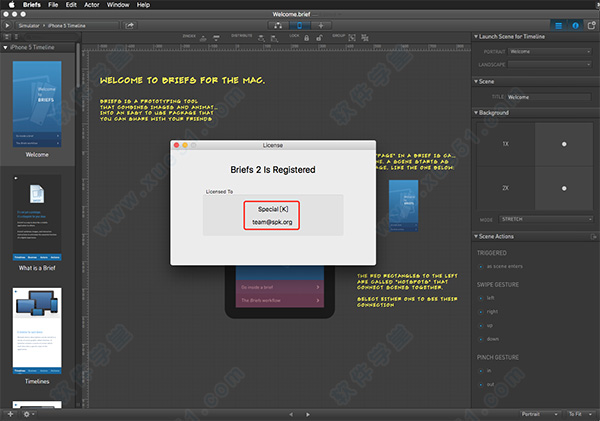Toggle the scene list panel icon

(x=559, y=25)
